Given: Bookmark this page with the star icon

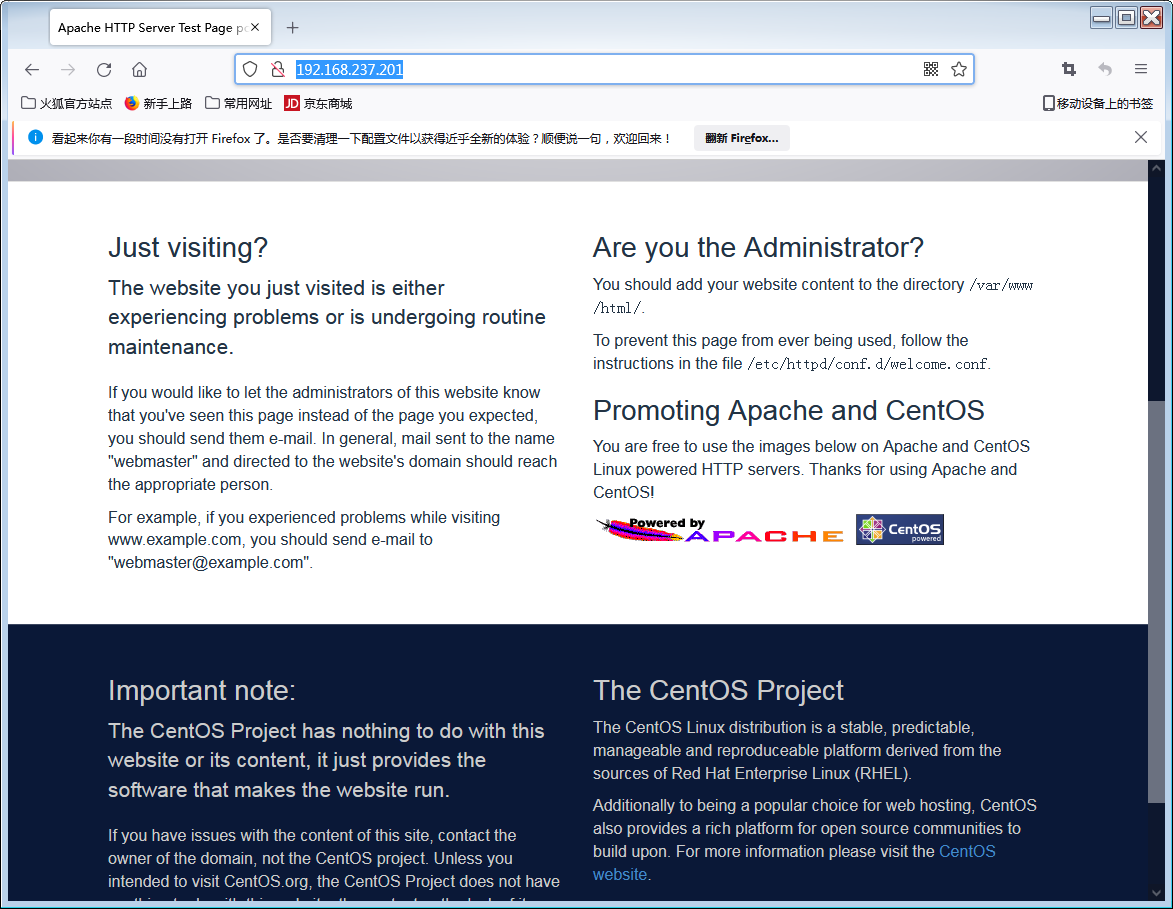Looking at the screenshot, I should click(959, 70).
